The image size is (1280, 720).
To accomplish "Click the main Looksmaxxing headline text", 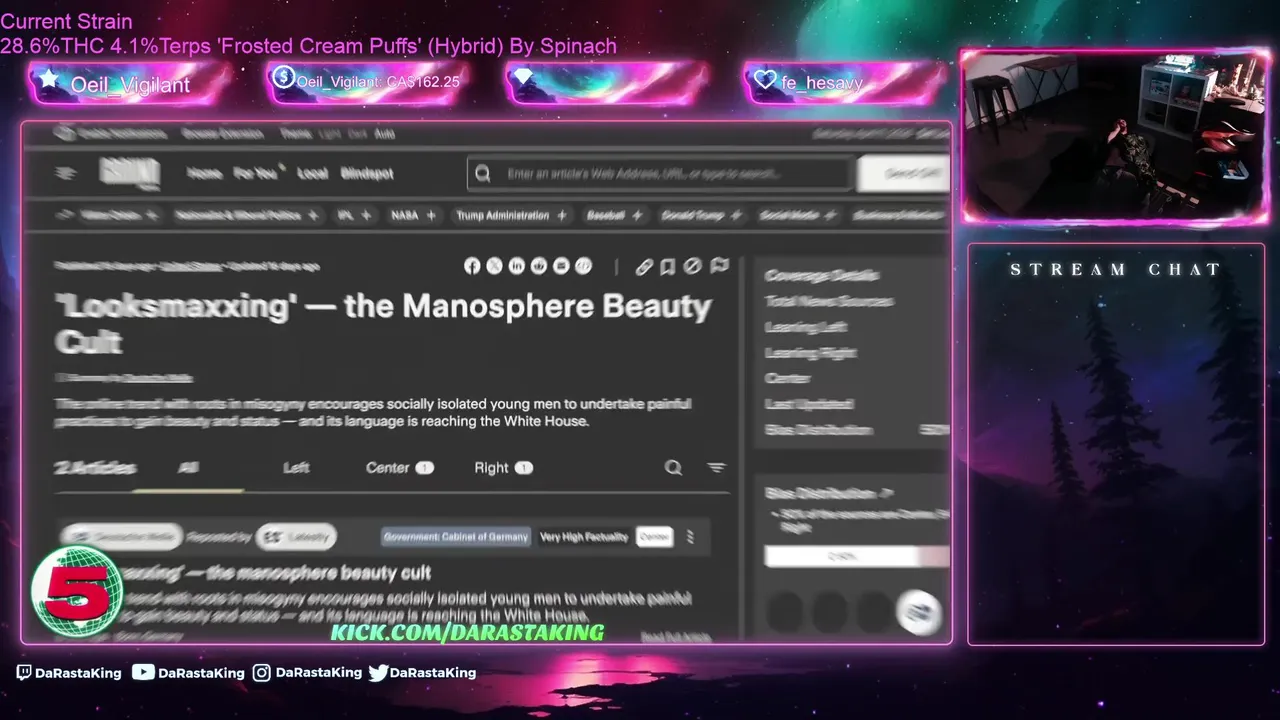I will pos(383,322).
